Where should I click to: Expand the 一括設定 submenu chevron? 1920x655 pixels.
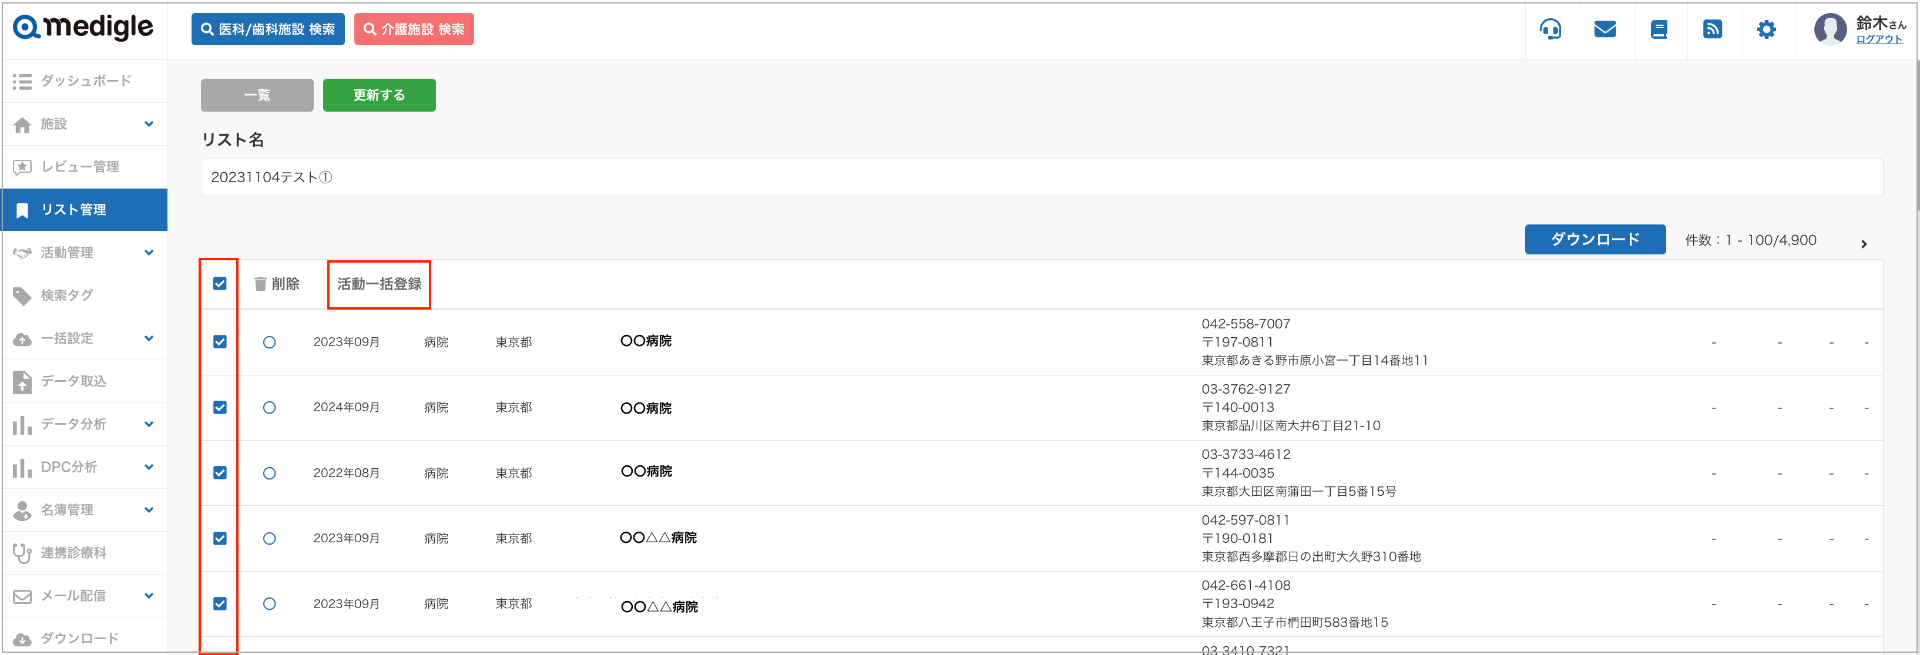pyautogui.click(x=149, y=338)
